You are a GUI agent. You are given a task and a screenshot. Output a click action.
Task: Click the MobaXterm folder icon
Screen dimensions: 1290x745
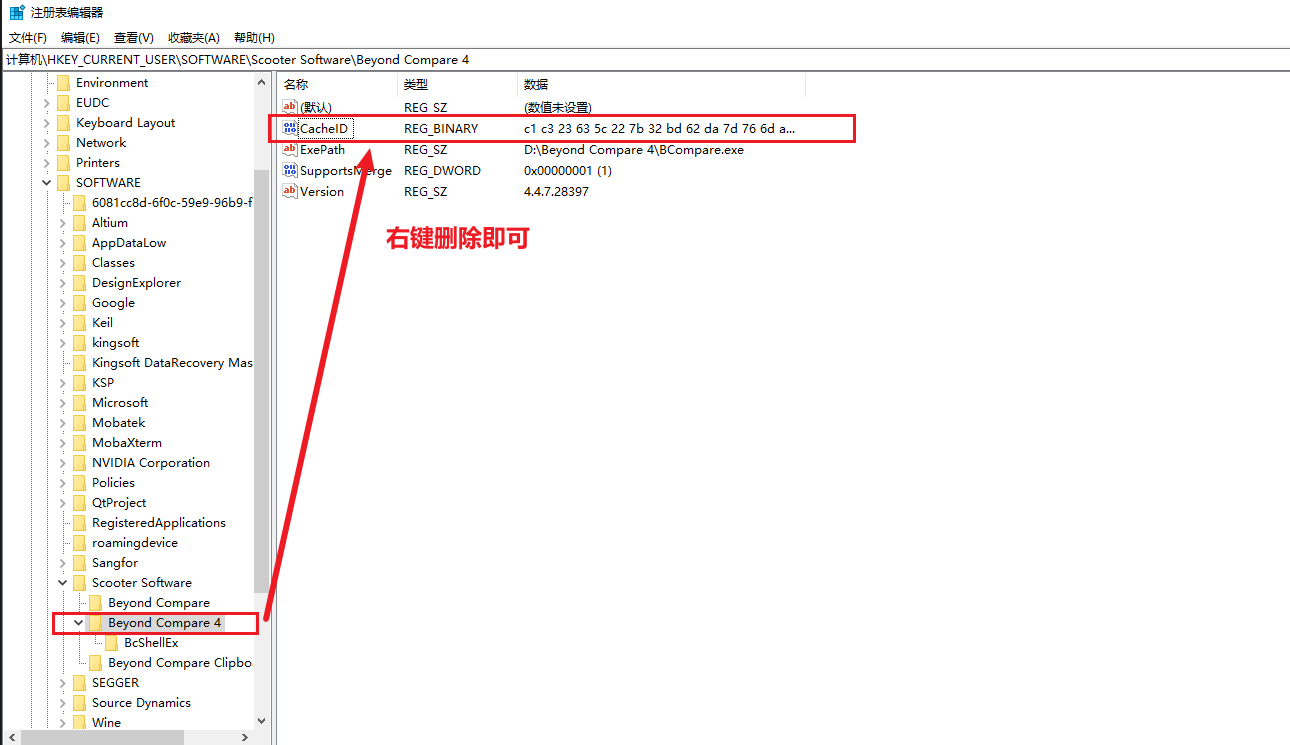(x=80, y=443)
